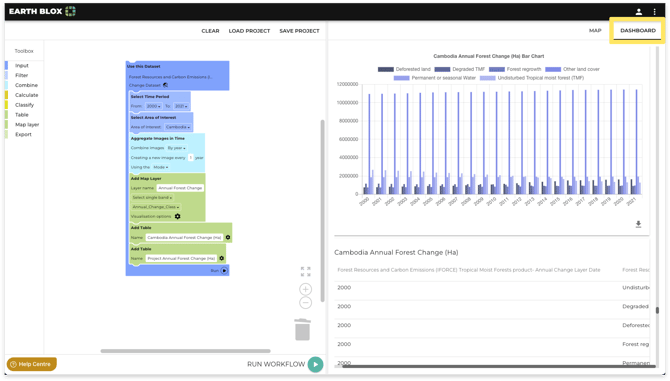The width and height of the screenshot is (670, 381).
Task: Click the Change Dataset globe icon
Action: [165, 85]
